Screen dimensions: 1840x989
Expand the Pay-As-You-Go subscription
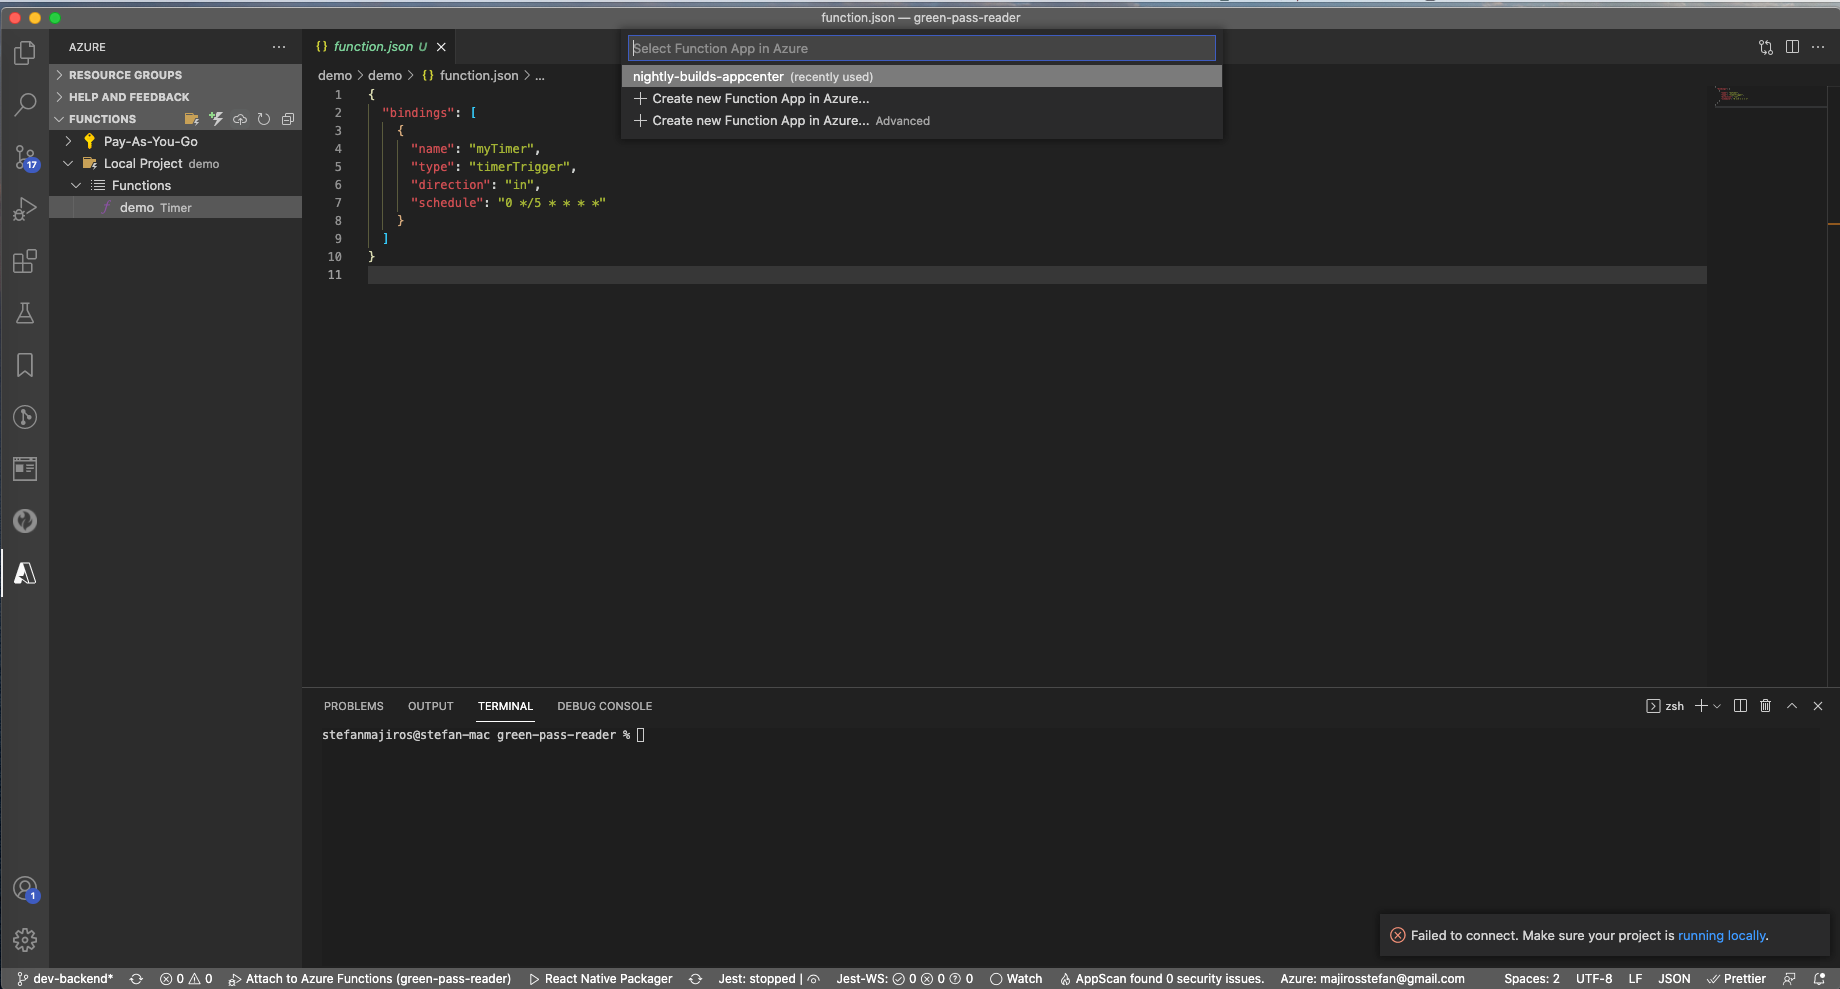(175, 141)
